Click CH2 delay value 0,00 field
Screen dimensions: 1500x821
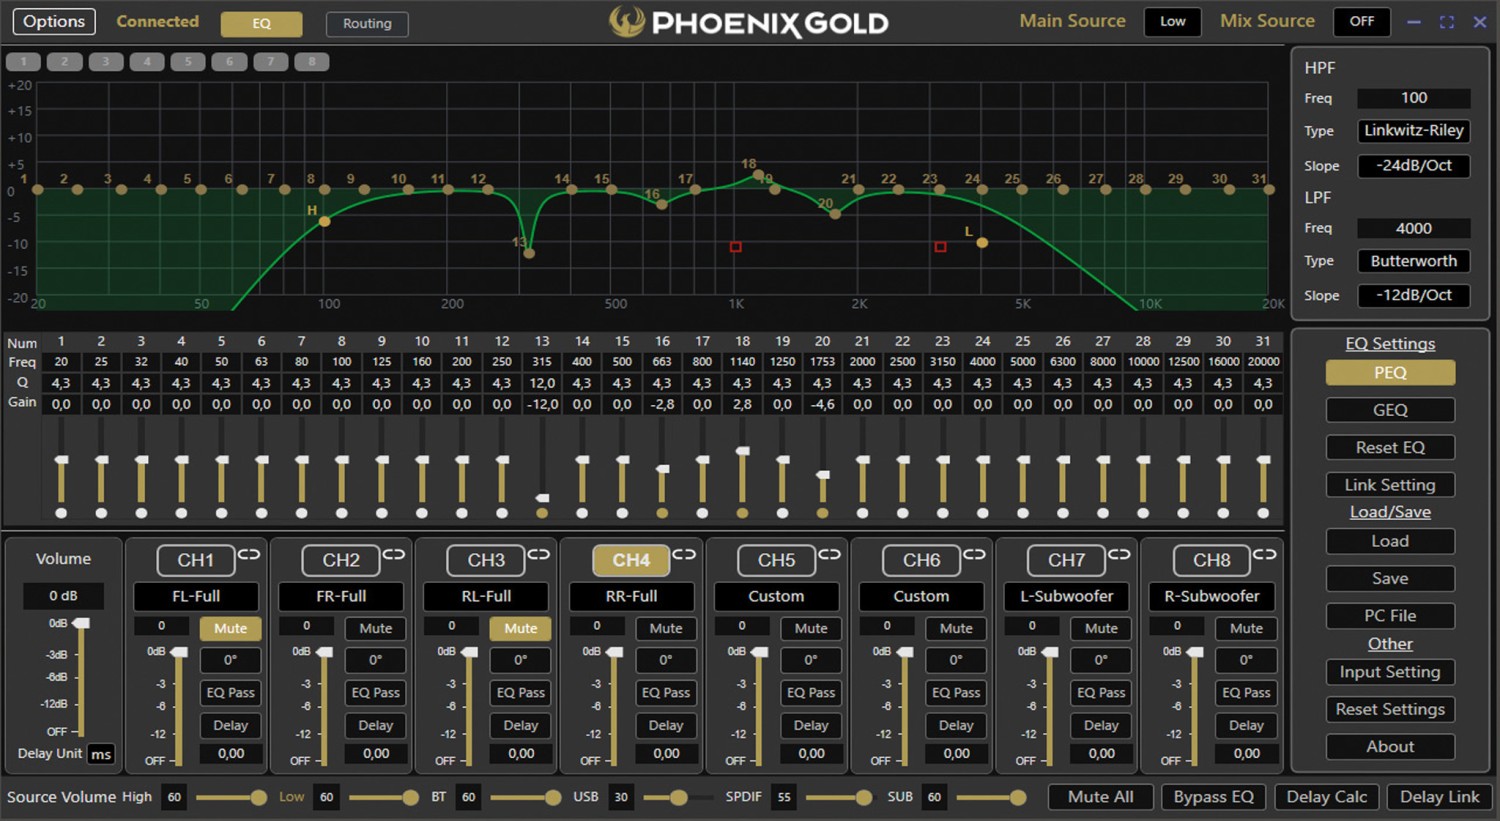click(x=375, y=753)
